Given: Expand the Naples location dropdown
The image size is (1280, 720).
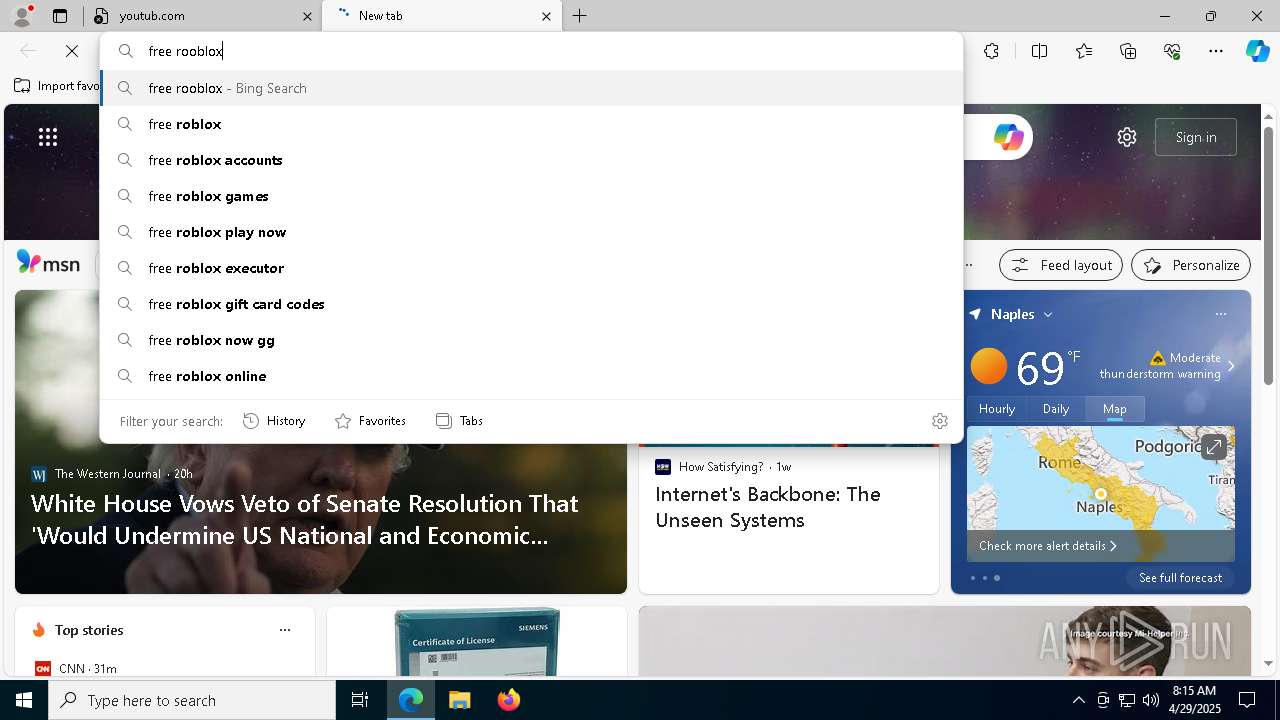Looking at the screenshot, I should [1048, 314].
